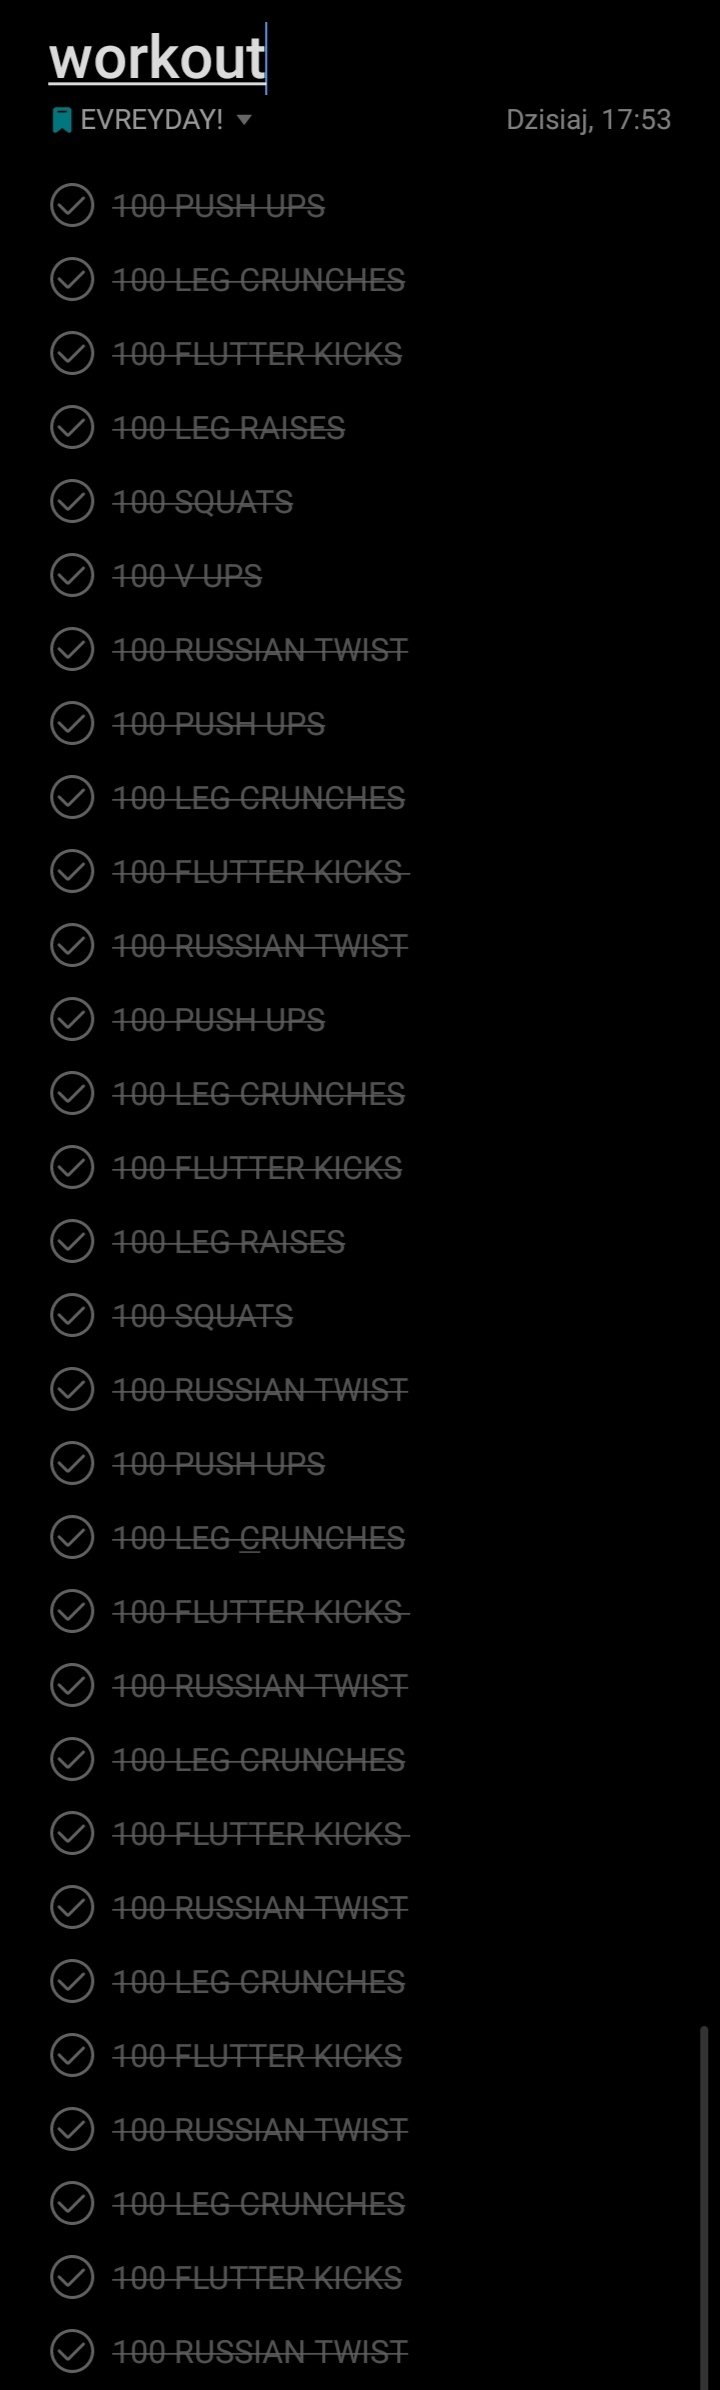720x2390 pixels.
Task: Toggle the first 100 SQUATS checkmark
Action: [x=72, y=502]
